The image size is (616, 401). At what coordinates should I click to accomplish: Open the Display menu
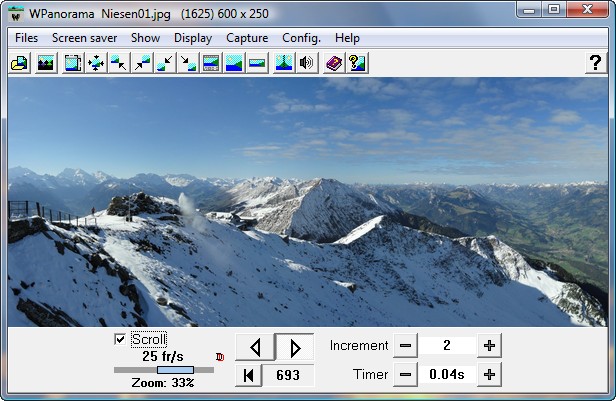pos(193,38)
